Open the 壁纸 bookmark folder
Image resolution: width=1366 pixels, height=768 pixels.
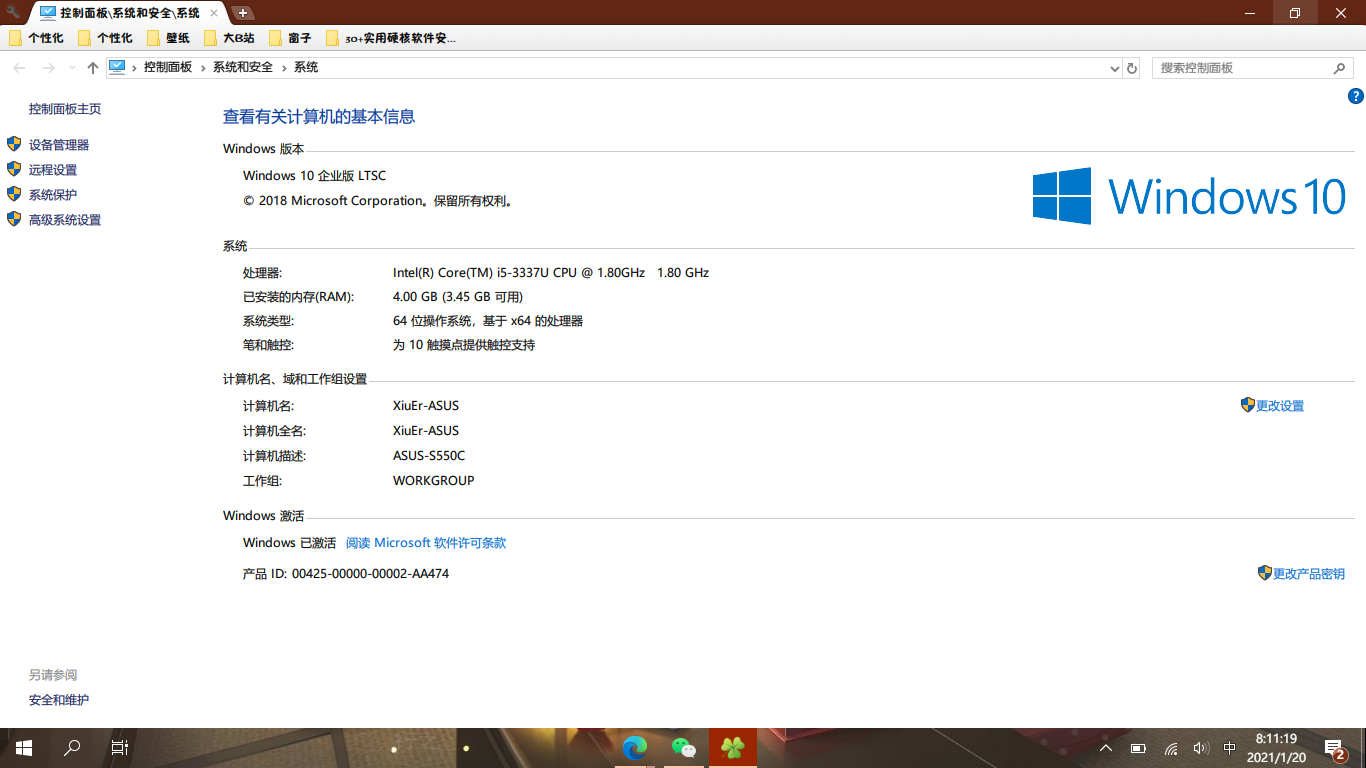[168, 38]
